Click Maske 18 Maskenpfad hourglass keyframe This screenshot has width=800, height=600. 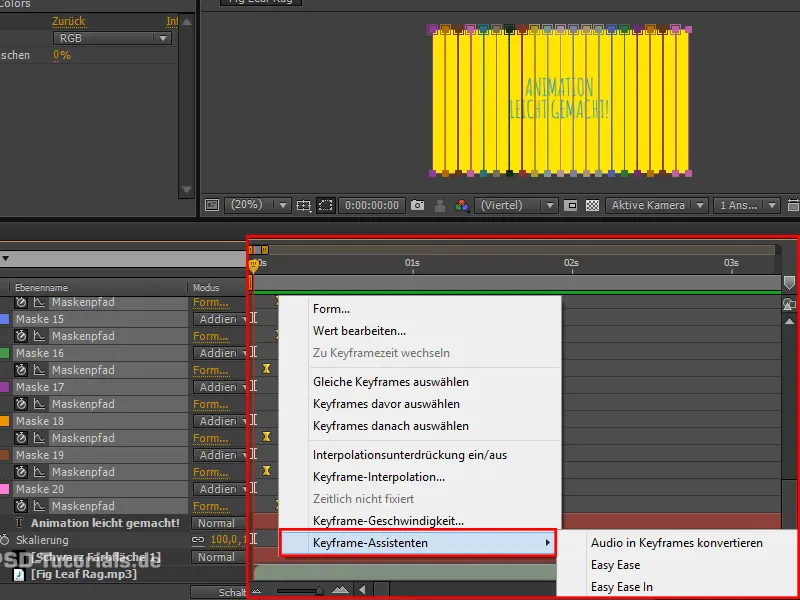point(266,437)
